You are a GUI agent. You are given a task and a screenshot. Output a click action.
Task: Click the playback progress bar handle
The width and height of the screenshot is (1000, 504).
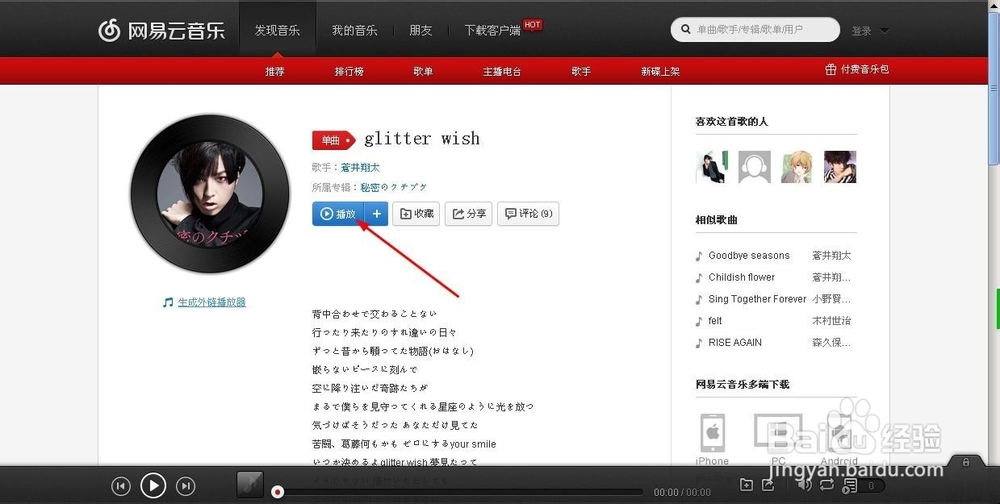(277, 492)
